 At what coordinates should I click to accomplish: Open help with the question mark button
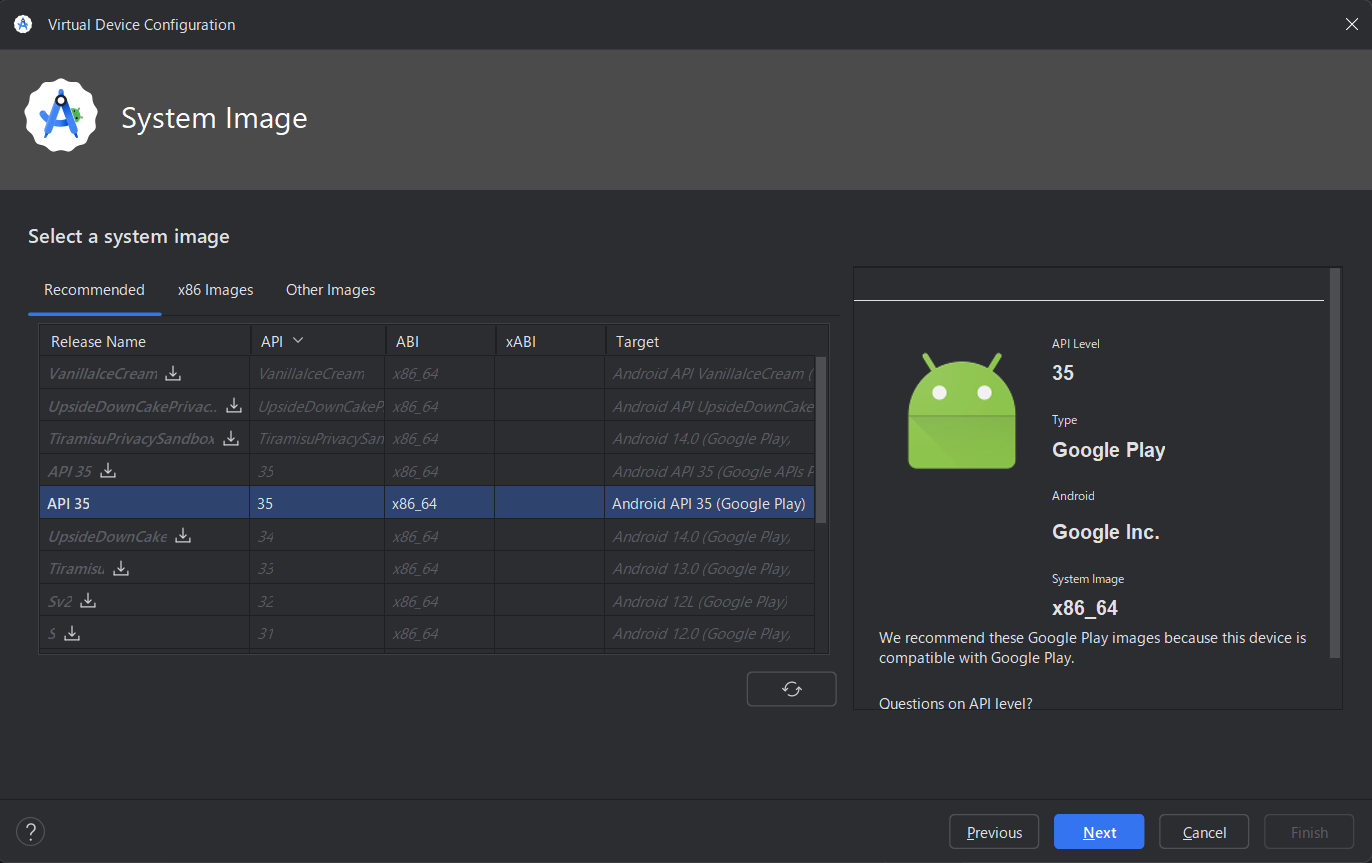click(x=31, y=831)
